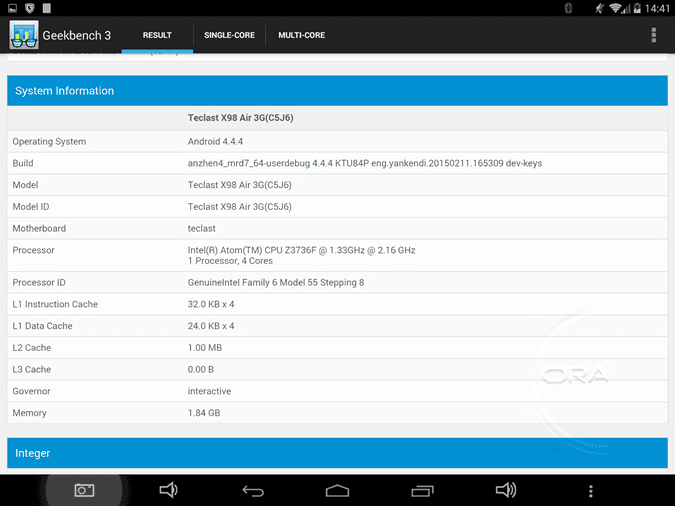This screenshot has width=675, height=506.
Task: Select the L1 Data Cache label
Action: click(x=42, y=326)
